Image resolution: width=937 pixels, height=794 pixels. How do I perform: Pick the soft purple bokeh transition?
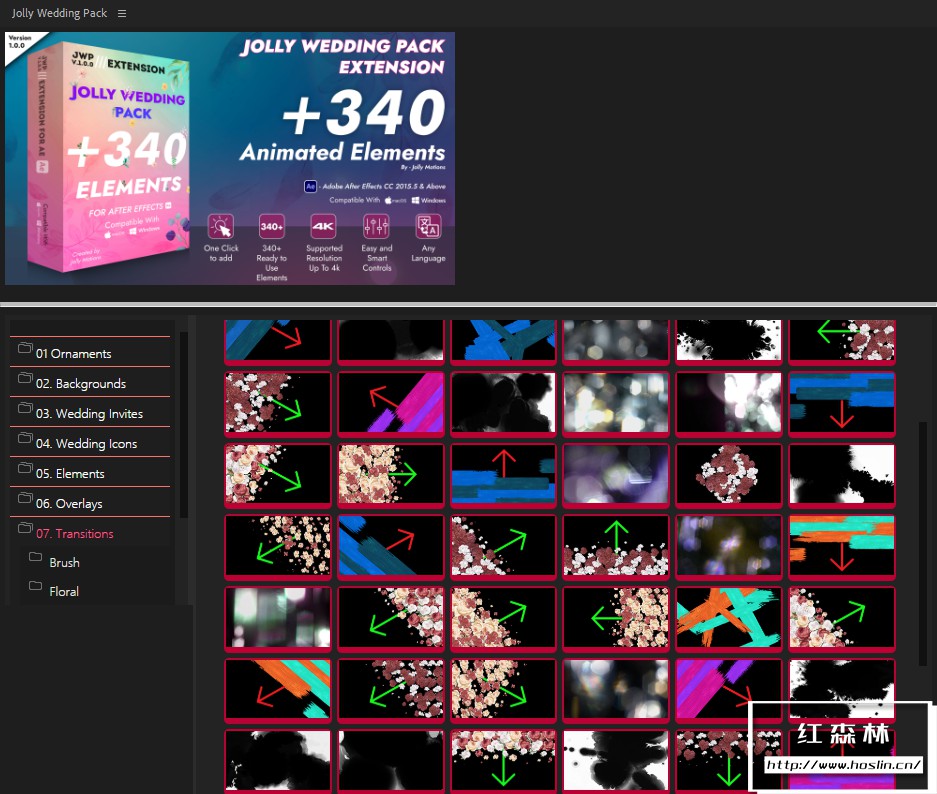coord(616,475)
